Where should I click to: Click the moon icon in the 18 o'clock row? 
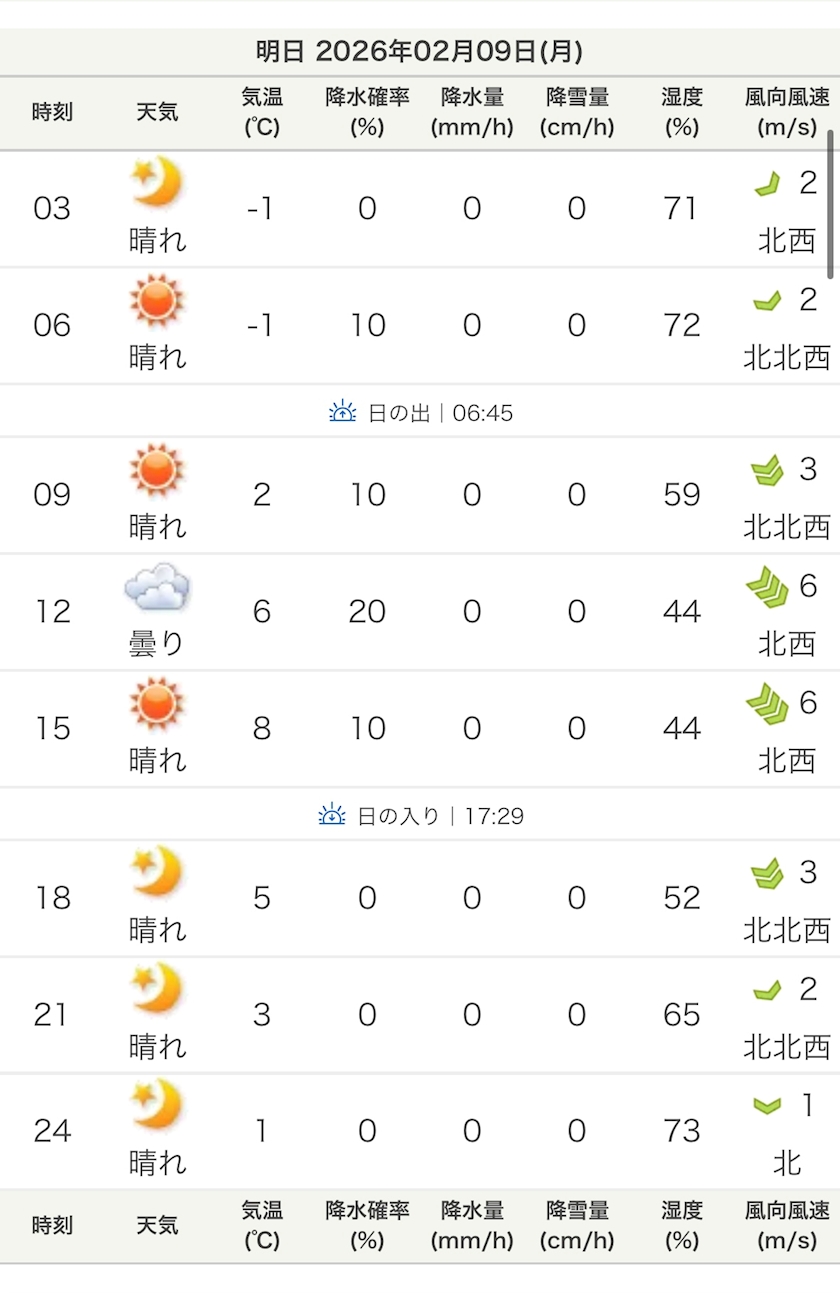click(x=157, y=873)
